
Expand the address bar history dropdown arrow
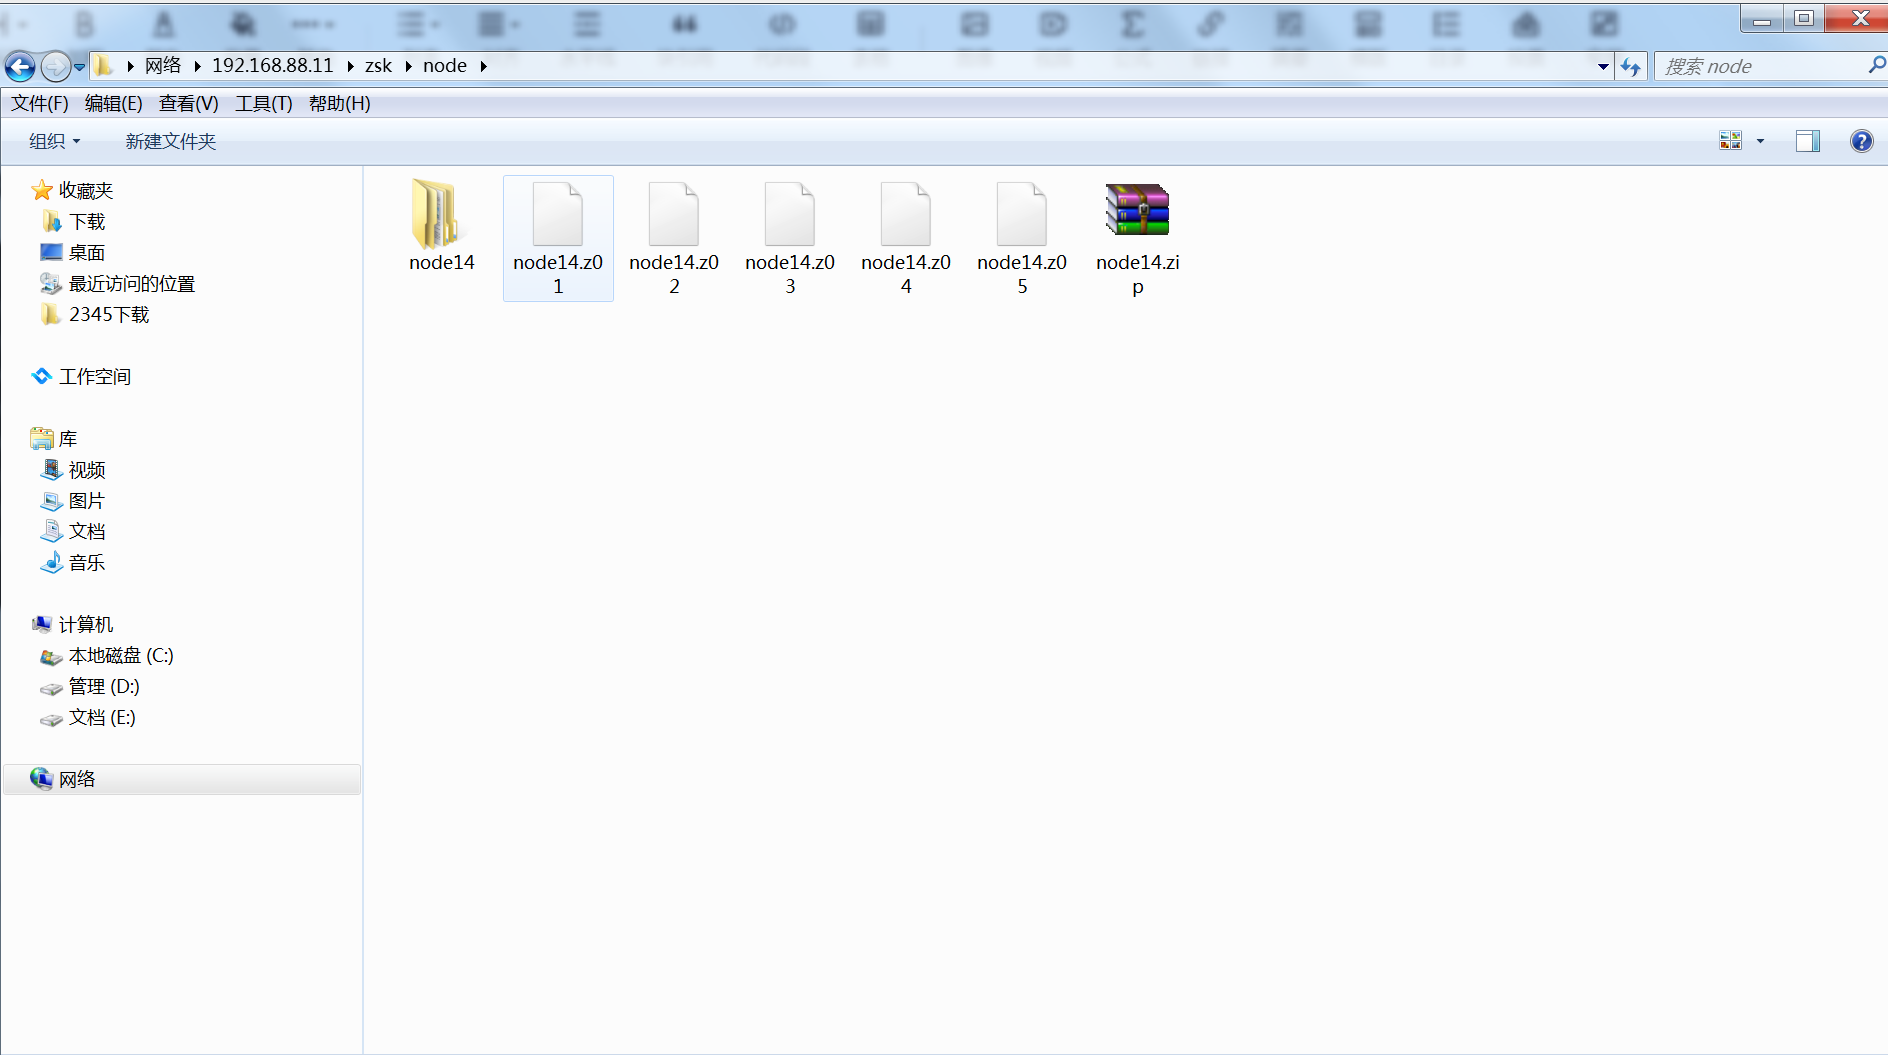(1604, 66)
